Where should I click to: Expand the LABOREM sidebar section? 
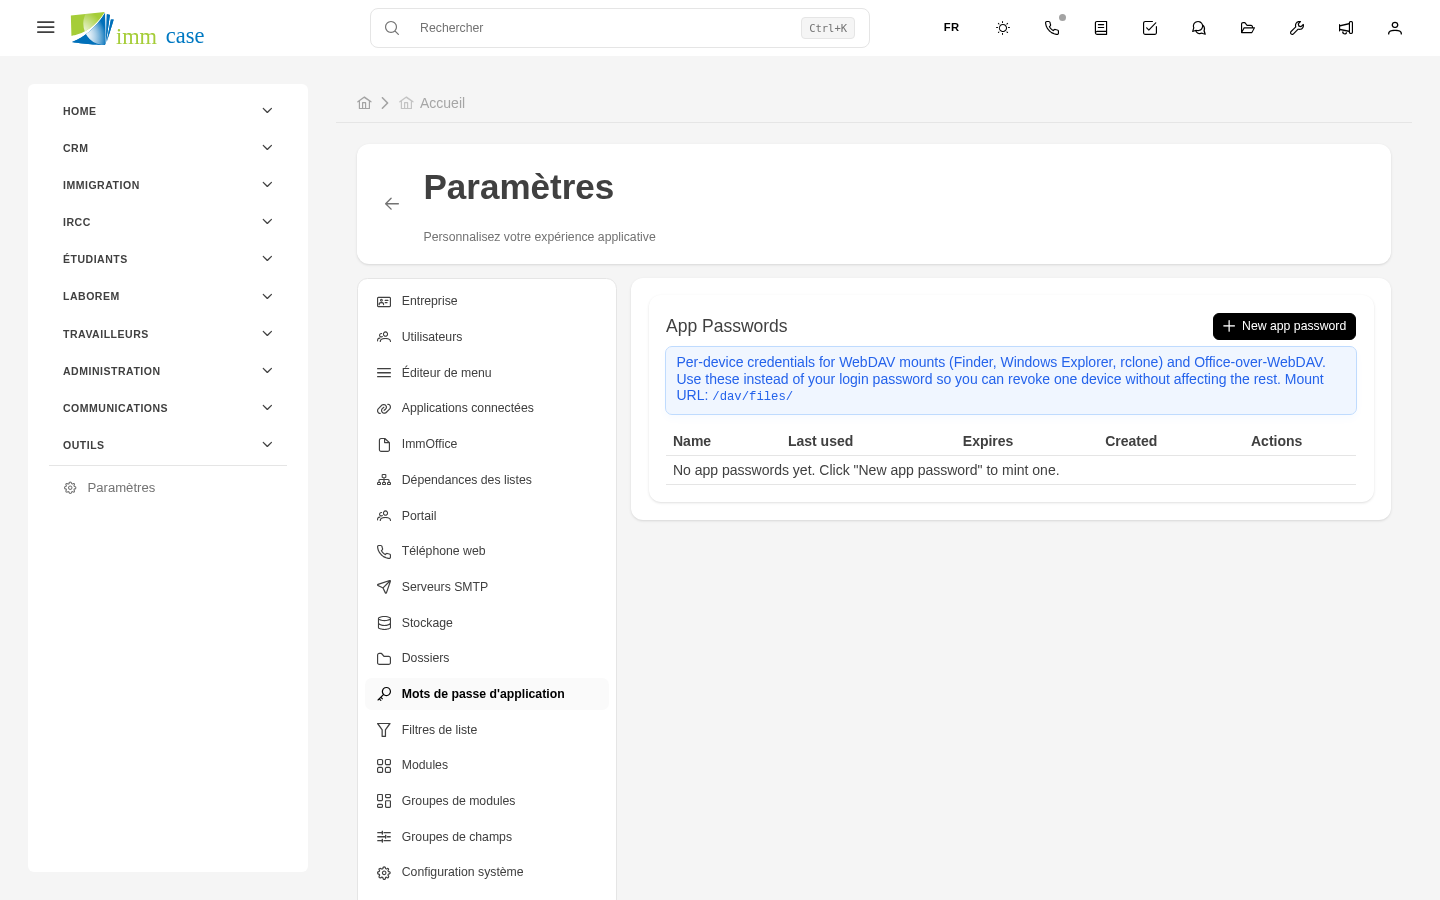click(168, 296)
